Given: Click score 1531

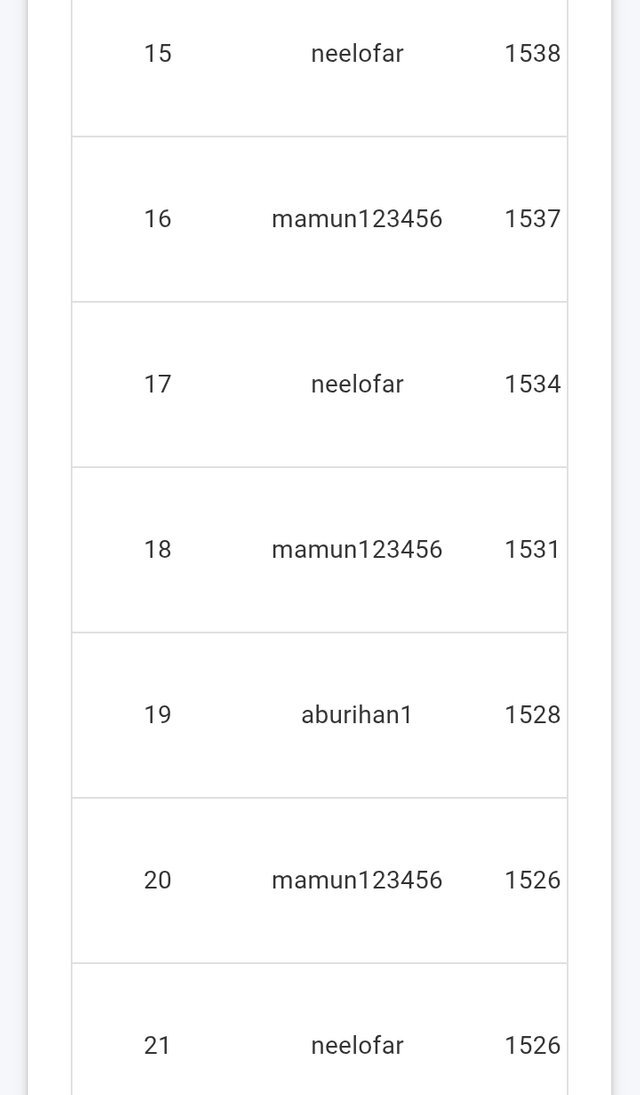Looking at the screenshot, I should 532,550.
